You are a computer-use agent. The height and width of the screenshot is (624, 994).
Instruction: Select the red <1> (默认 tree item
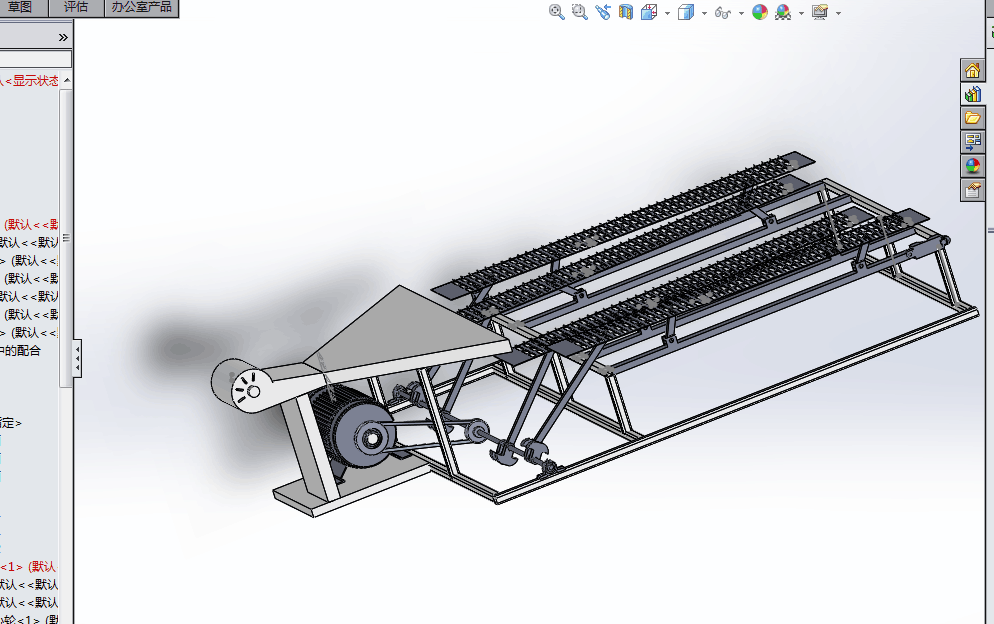(29, 566)
